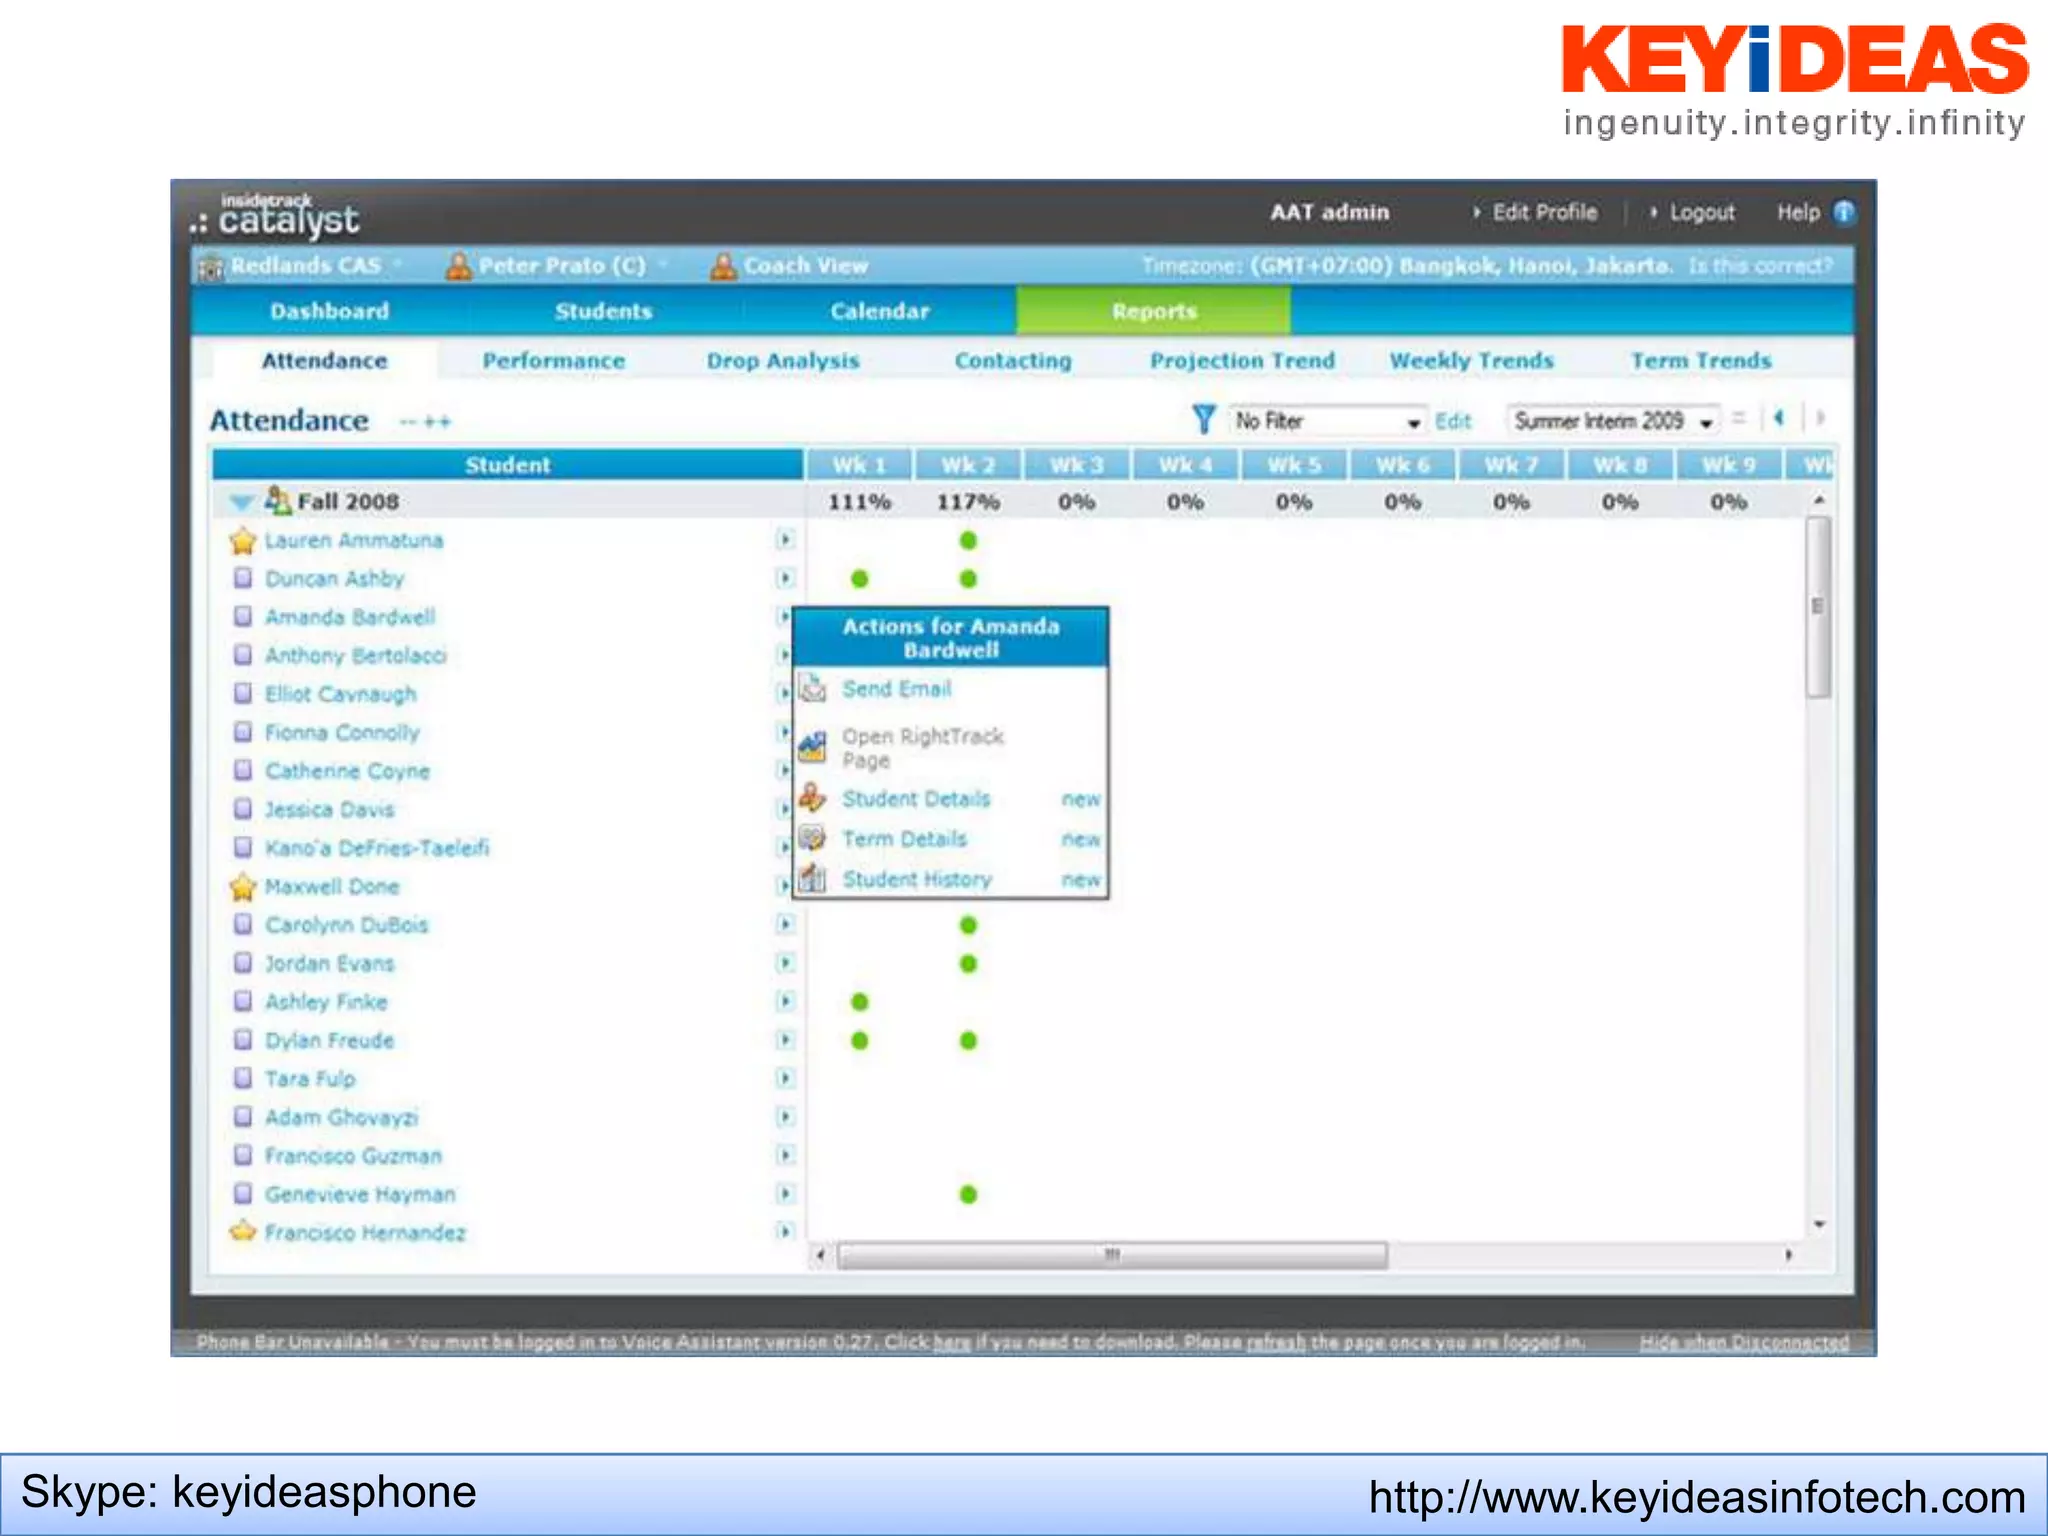Viewport: 2048px width, 1536px height.
Task: Toggle checkbox for Anthony Bertolacci
Action: click(242, 655)
